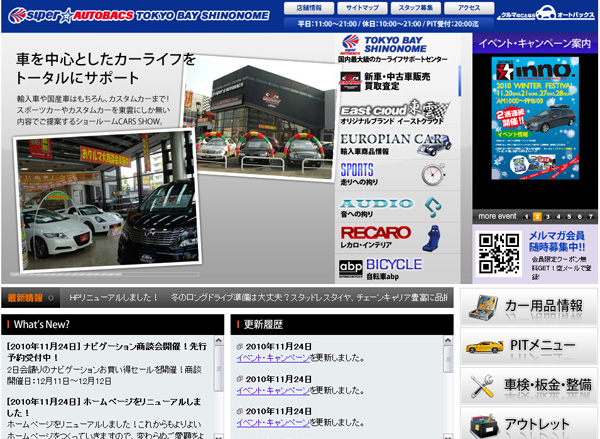
Task: Click the RECARO blue seat icon
Action: (x=432, y=238)
